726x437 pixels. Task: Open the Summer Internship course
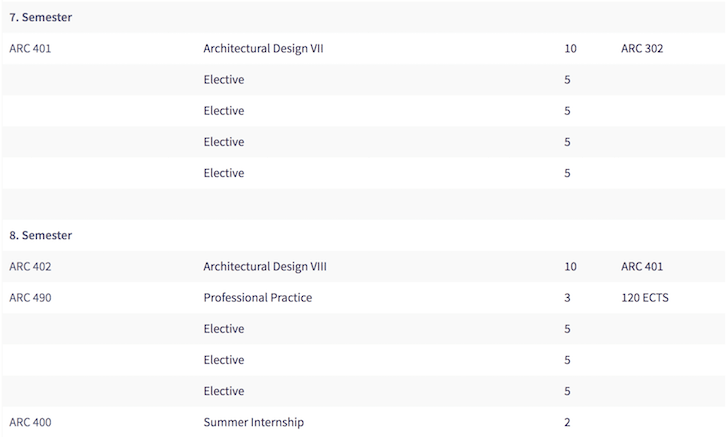(254, 422)
